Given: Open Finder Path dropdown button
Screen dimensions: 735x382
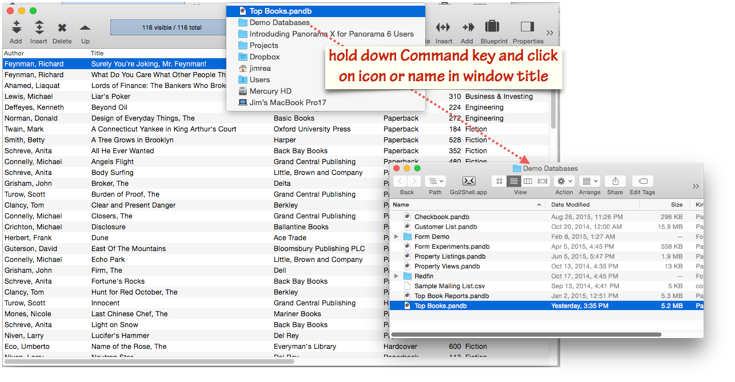Looking at the screenshot, I should (x=435, y=181).
